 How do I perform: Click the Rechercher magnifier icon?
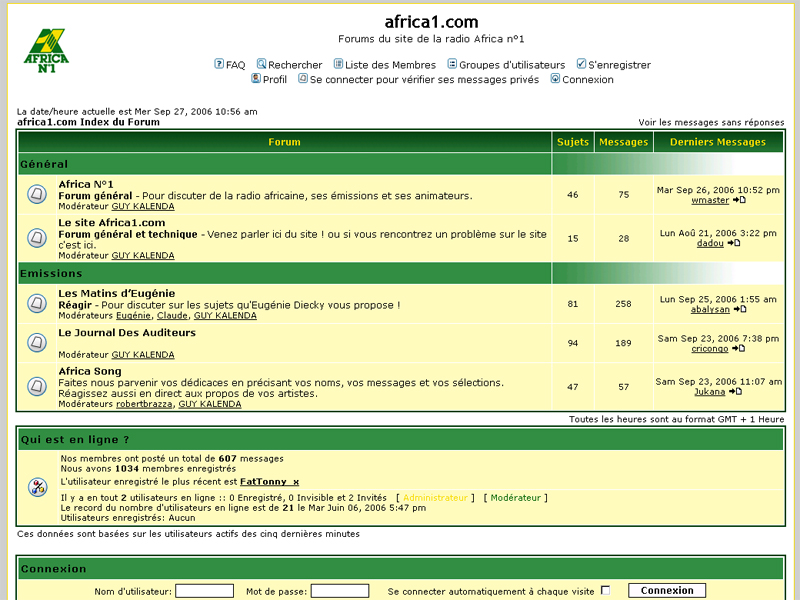tap(261, 64)
